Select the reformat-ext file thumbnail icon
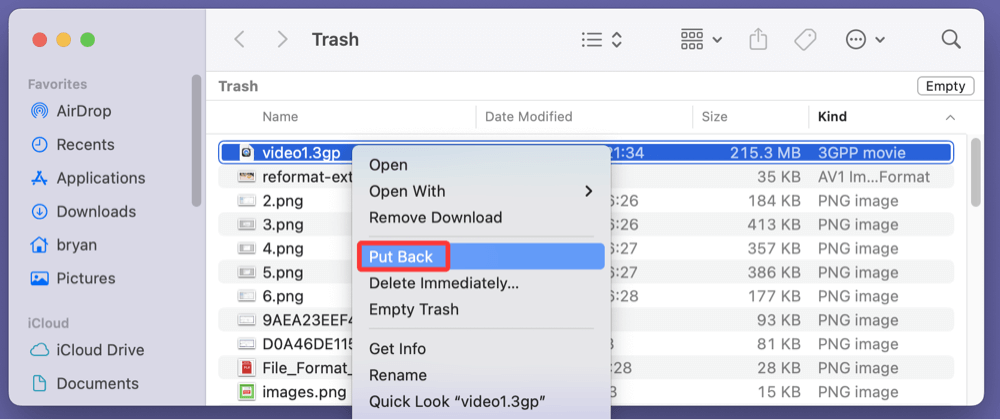1000x420 pixels. [x=247, y=177]
